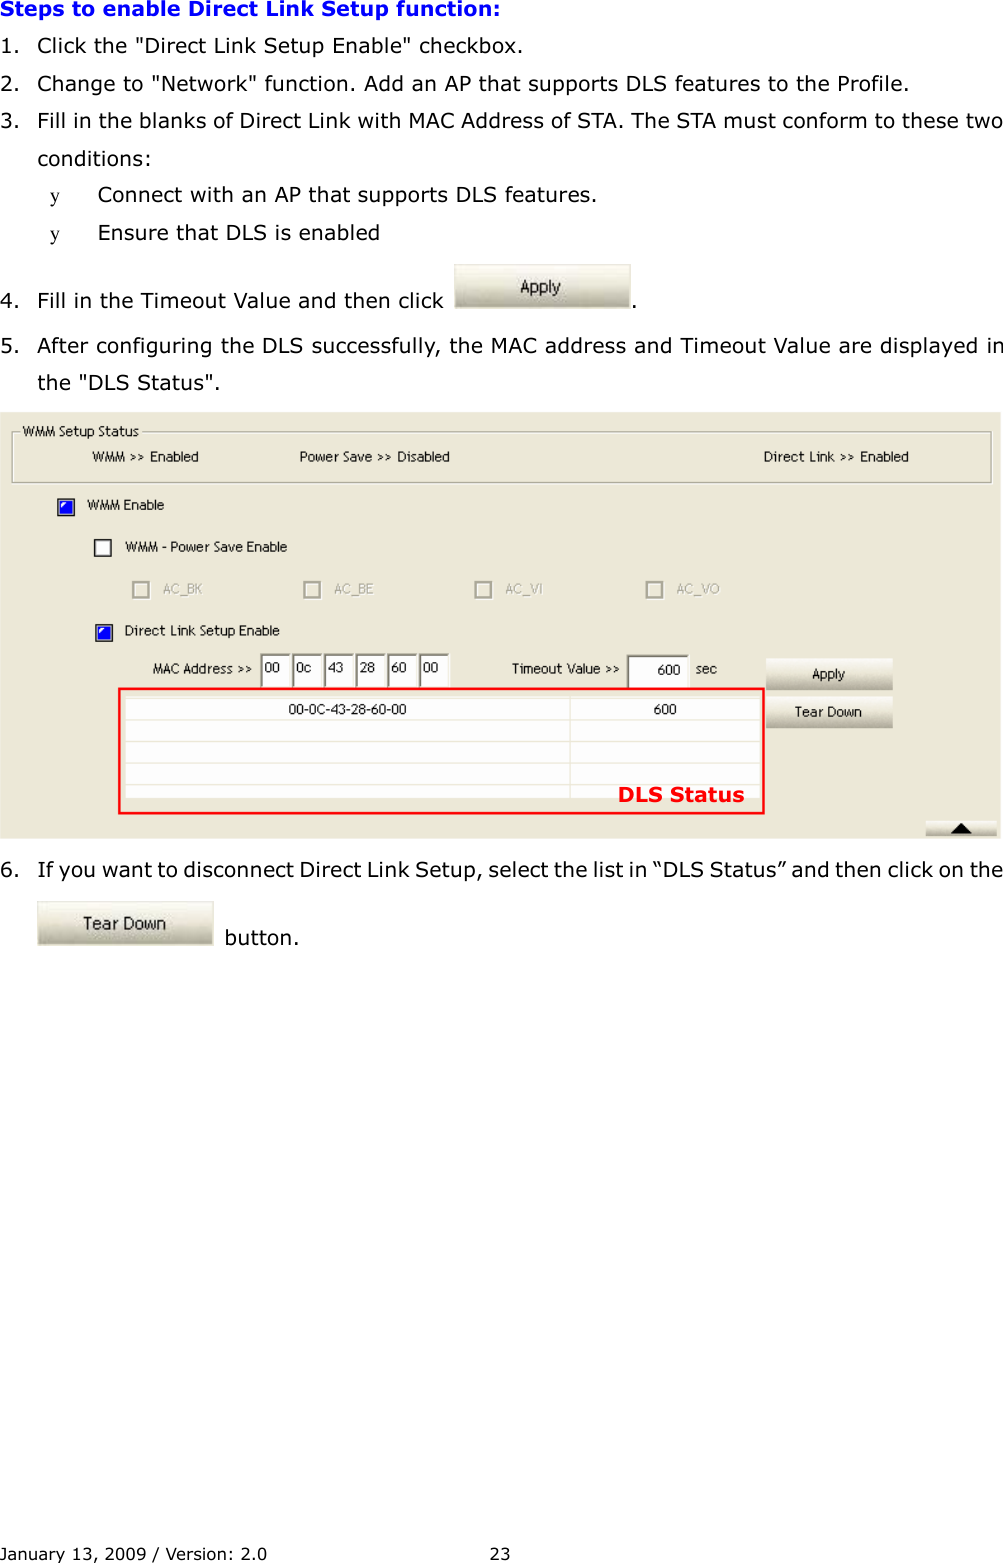This screenshot has width=1003, height=1563.
Task: Select first MAC address octet field
Action: click(x=275, y=669)
